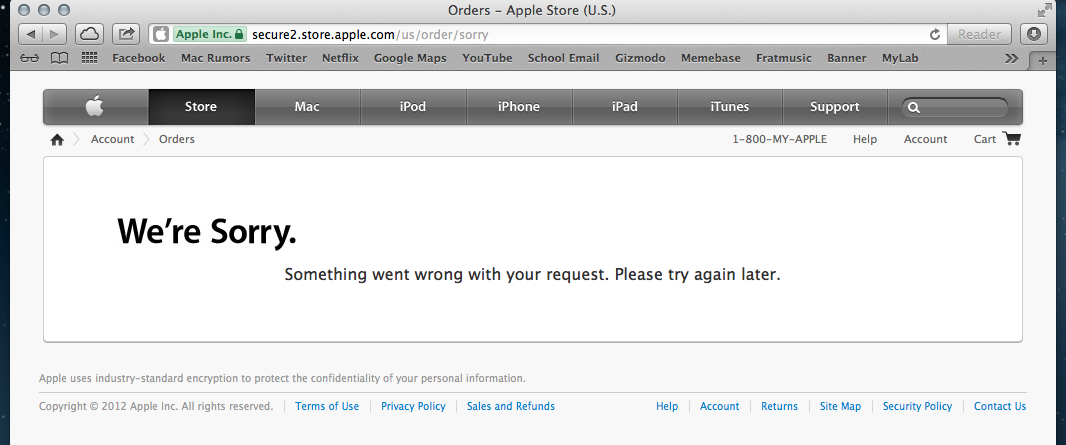Show more bookmarks with the double chevron

click(1012, 58)
